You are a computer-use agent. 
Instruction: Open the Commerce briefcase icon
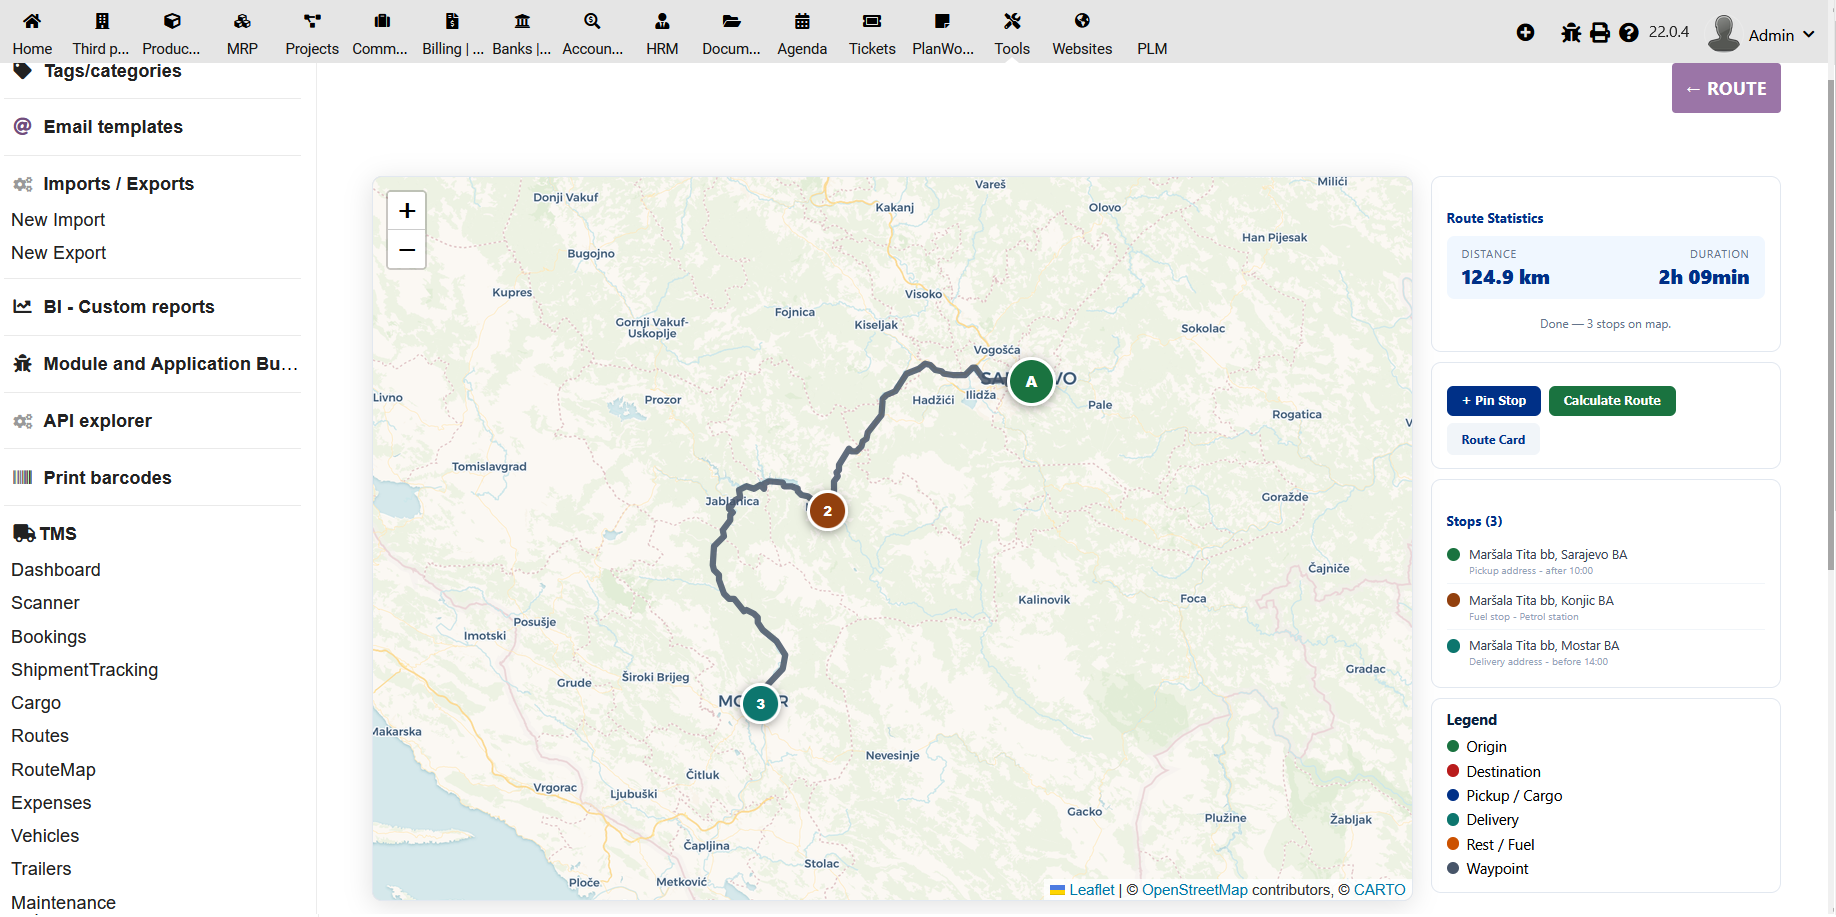(x=382, y=21)
